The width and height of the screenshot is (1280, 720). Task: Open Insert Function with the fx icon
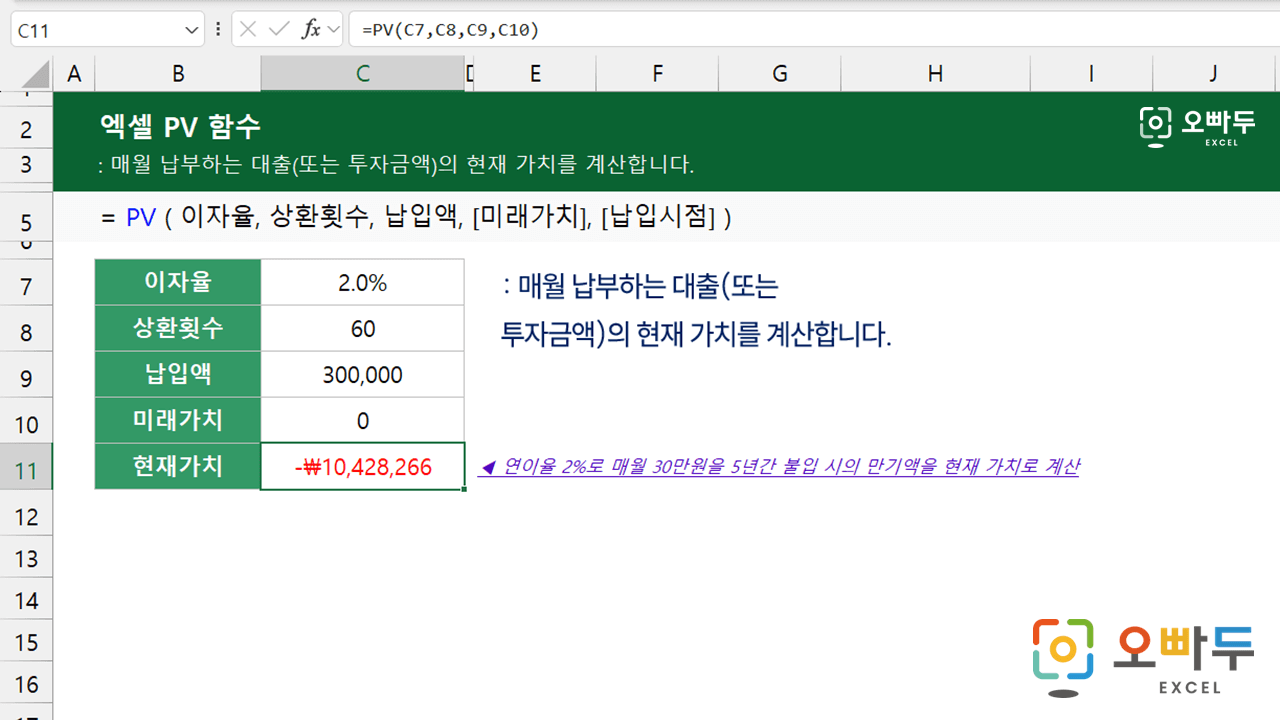click(311, 30)
